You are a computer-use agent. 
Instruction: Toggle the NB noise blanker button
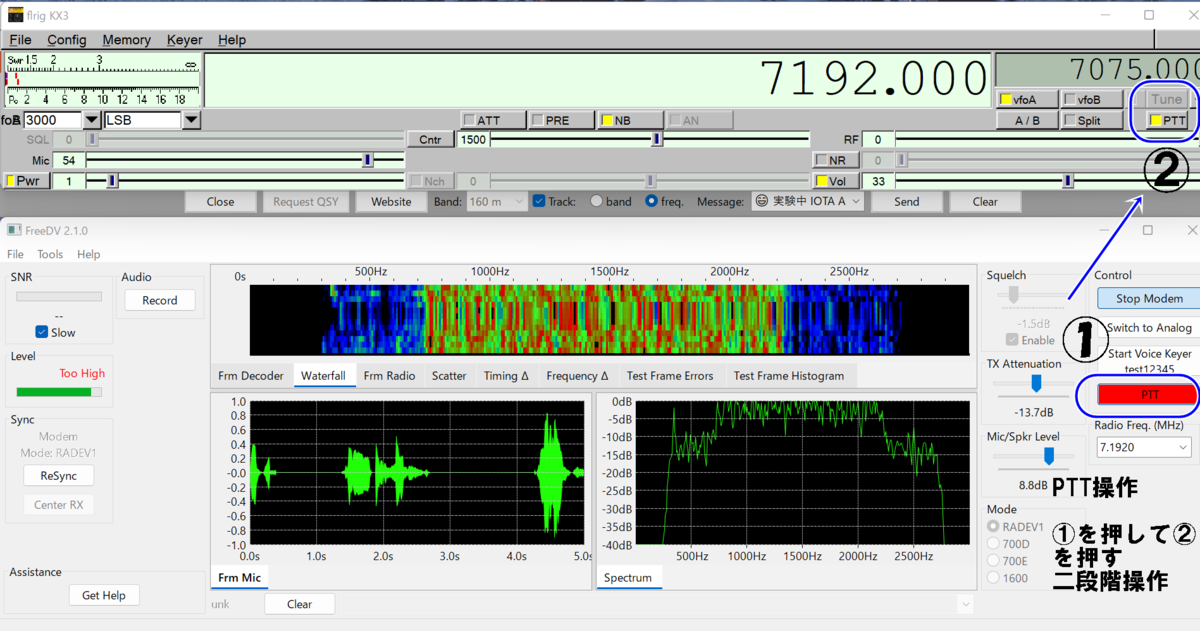pyautogui.click(x=631, y=120)
